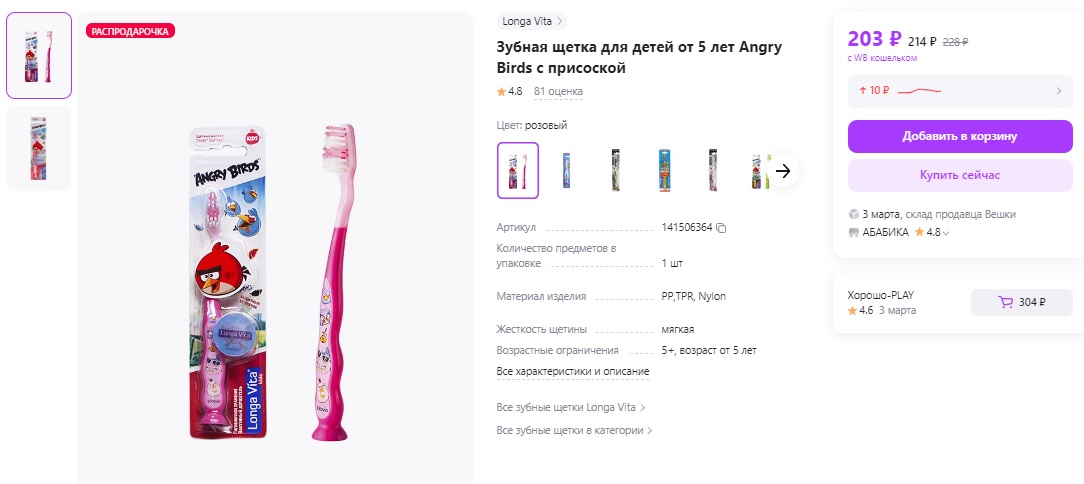Expand the price history row chevron
Screen dimensions: 1084x484
pos(1059,91)
